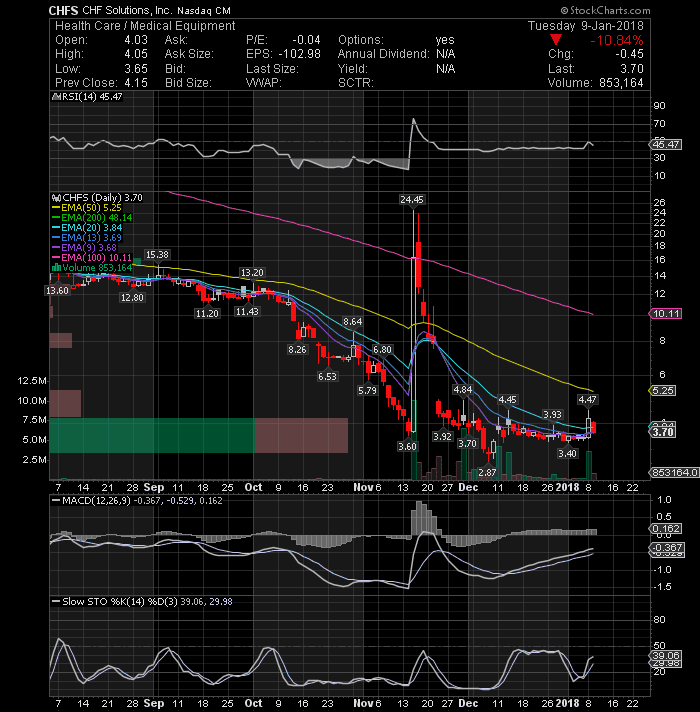Click the 3.40 low price label

567,454
